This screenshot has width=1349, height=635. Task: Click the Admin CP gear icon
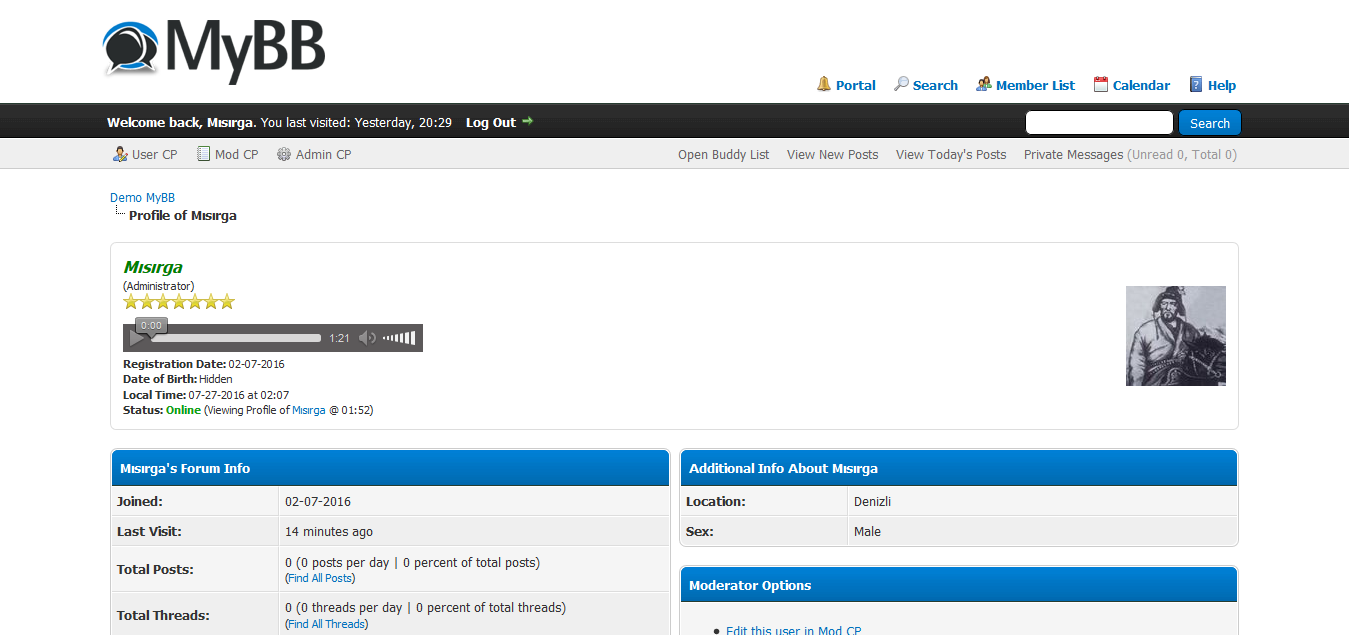[284, 154]
